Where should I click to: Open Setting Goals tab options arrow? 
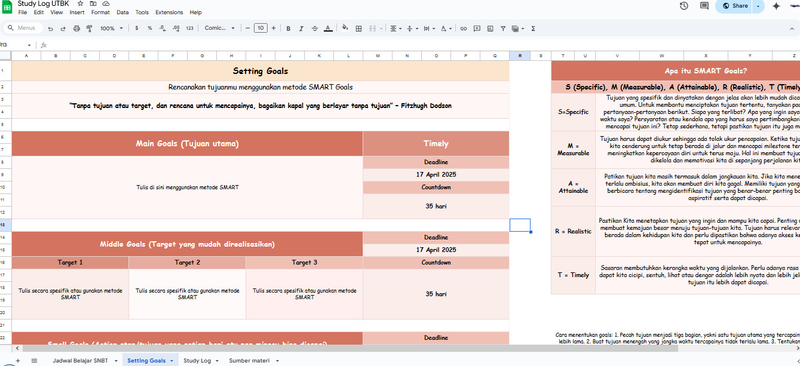[x=171, y=360]
